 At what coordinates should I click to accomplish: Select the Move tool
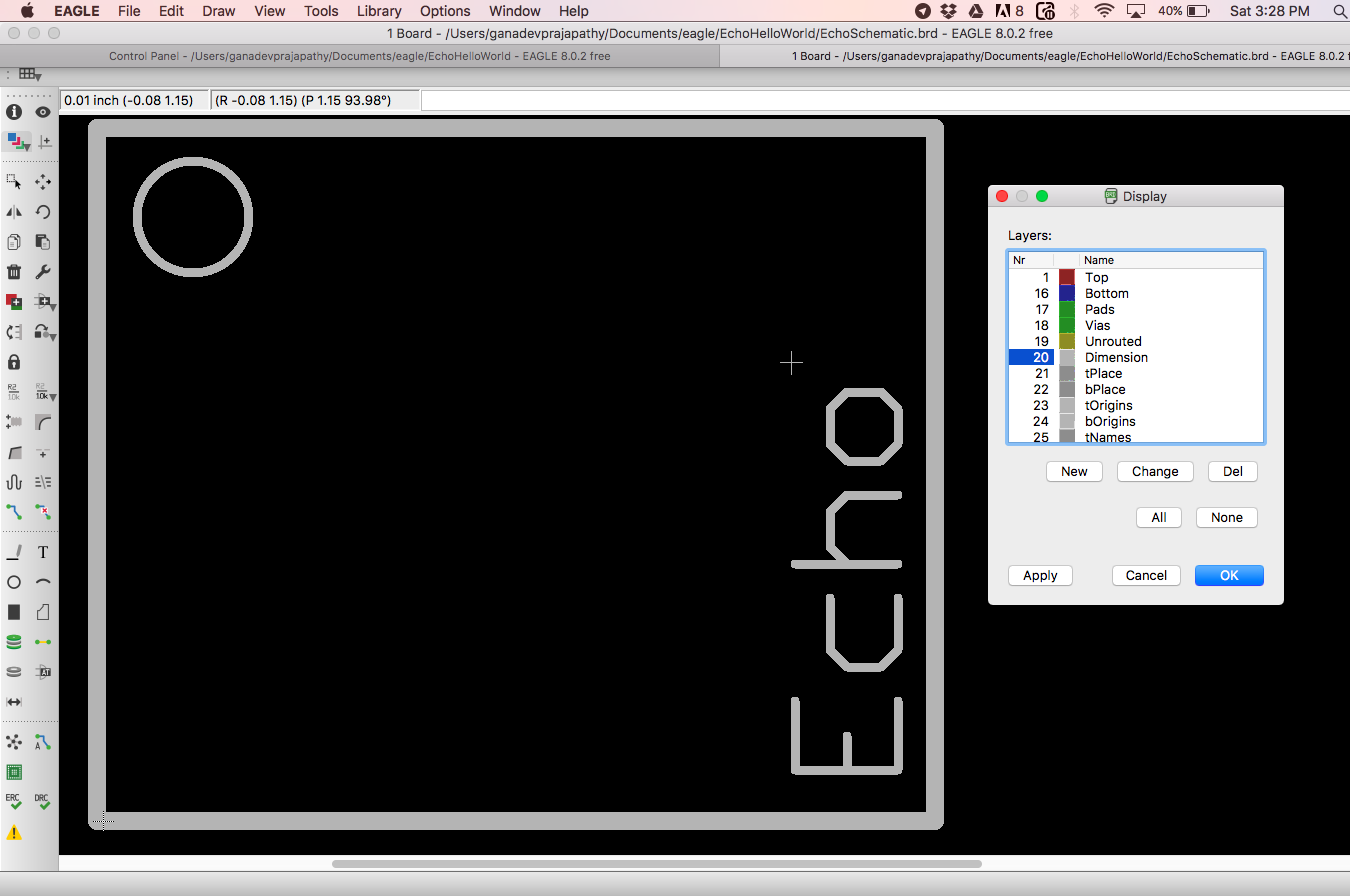43,182
